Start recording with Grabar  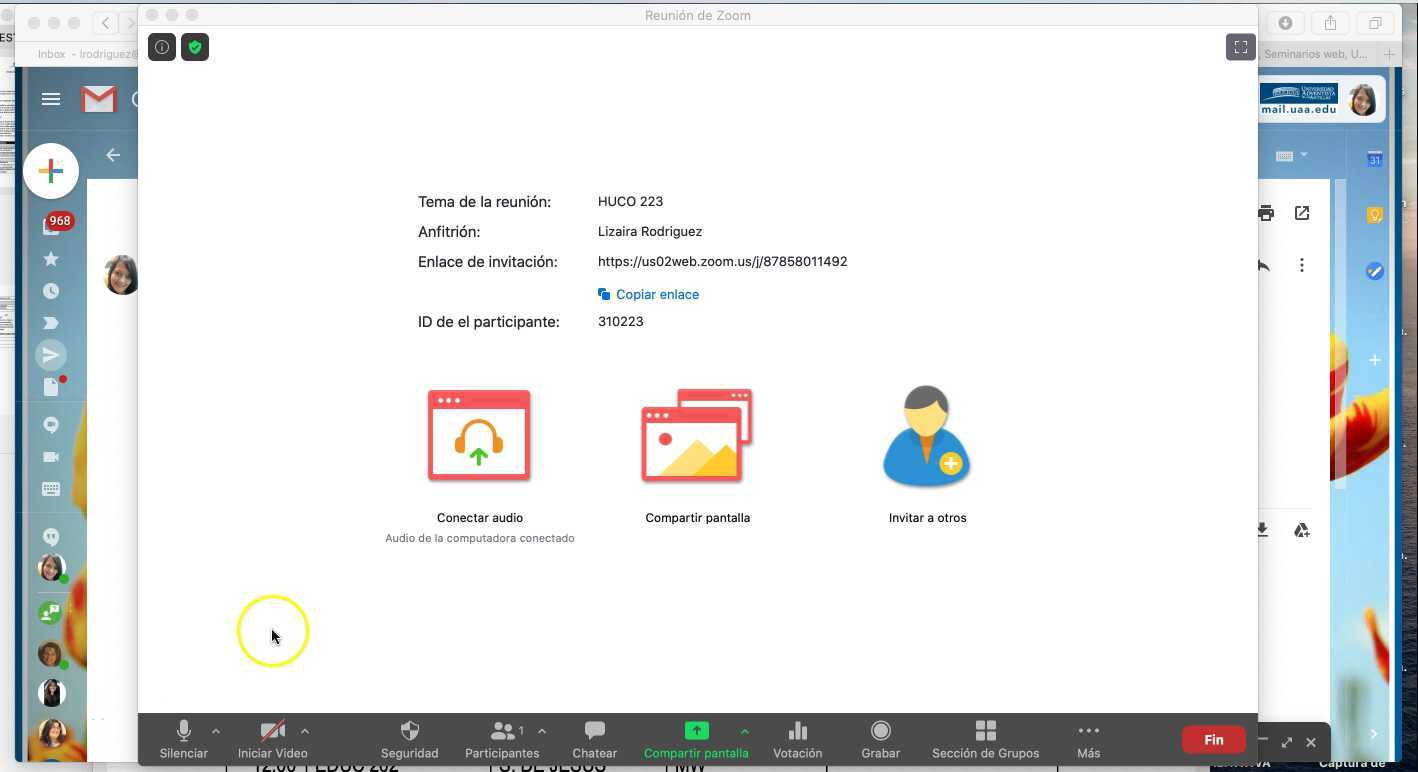pyautogui.click(x=880, y=740)
